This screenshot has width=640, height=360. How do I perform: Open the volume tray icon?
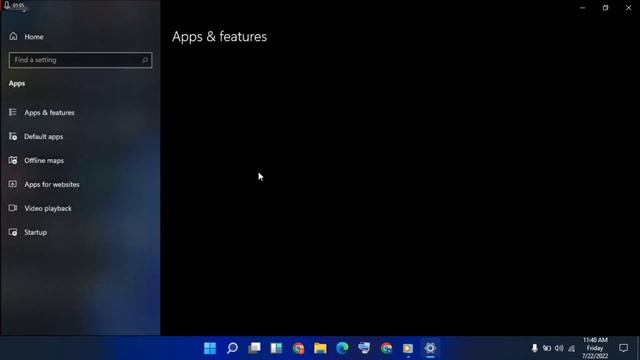[559, 348]
